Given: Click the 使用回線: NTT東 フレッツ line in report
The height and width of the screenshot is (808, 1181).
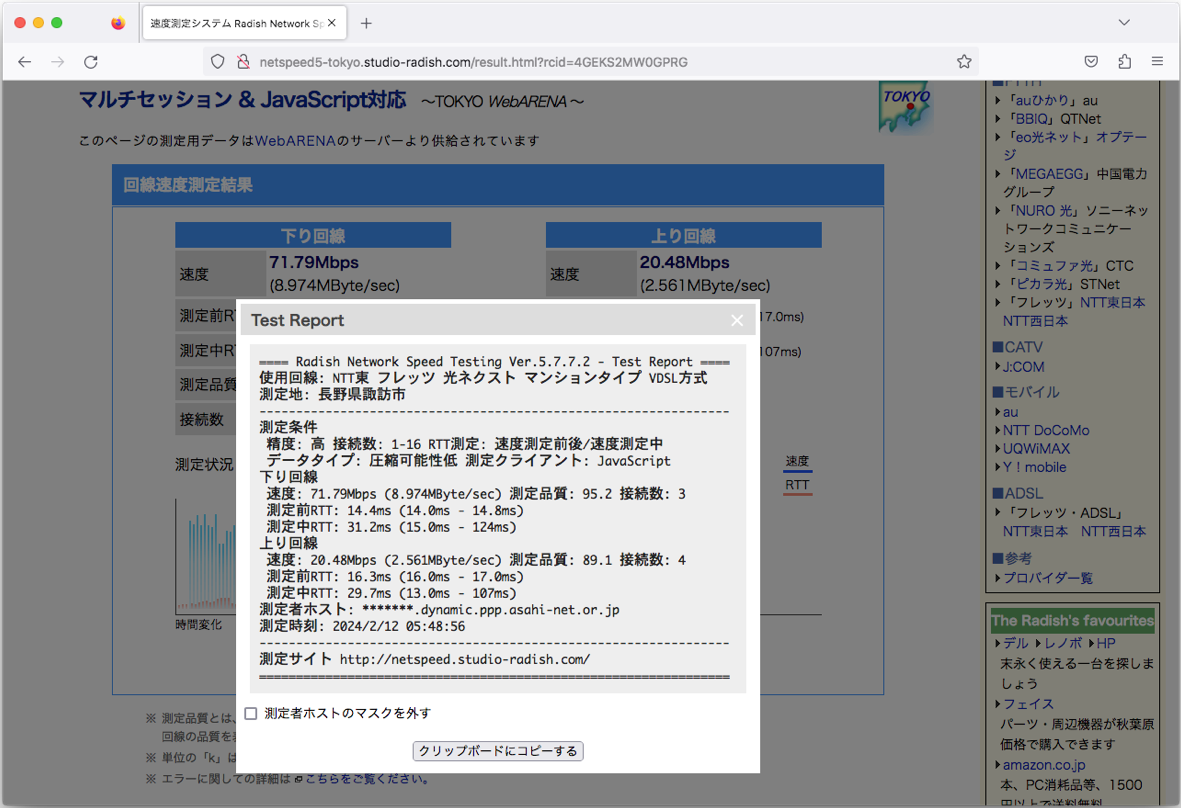Looking at the screenshot, I should pyautogui.click(x=483, y=378).
